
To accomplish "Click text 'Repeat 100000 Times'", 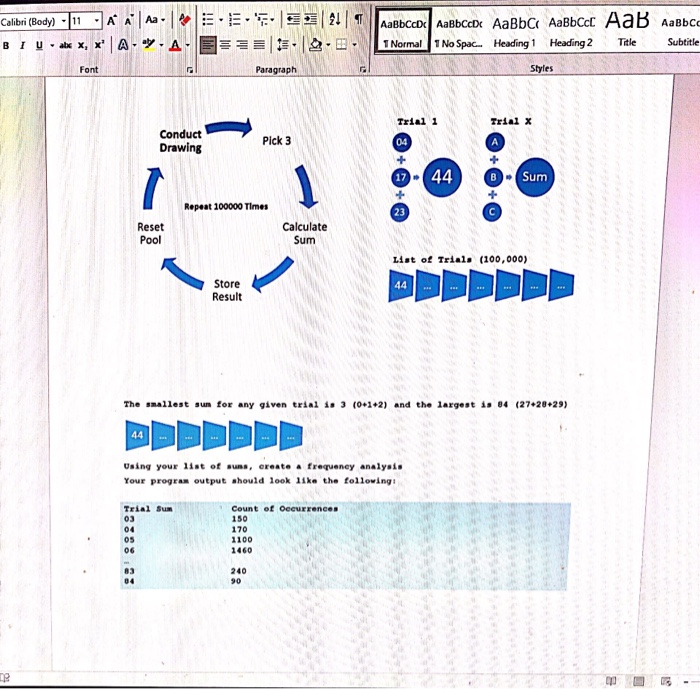I will [226, 206].
